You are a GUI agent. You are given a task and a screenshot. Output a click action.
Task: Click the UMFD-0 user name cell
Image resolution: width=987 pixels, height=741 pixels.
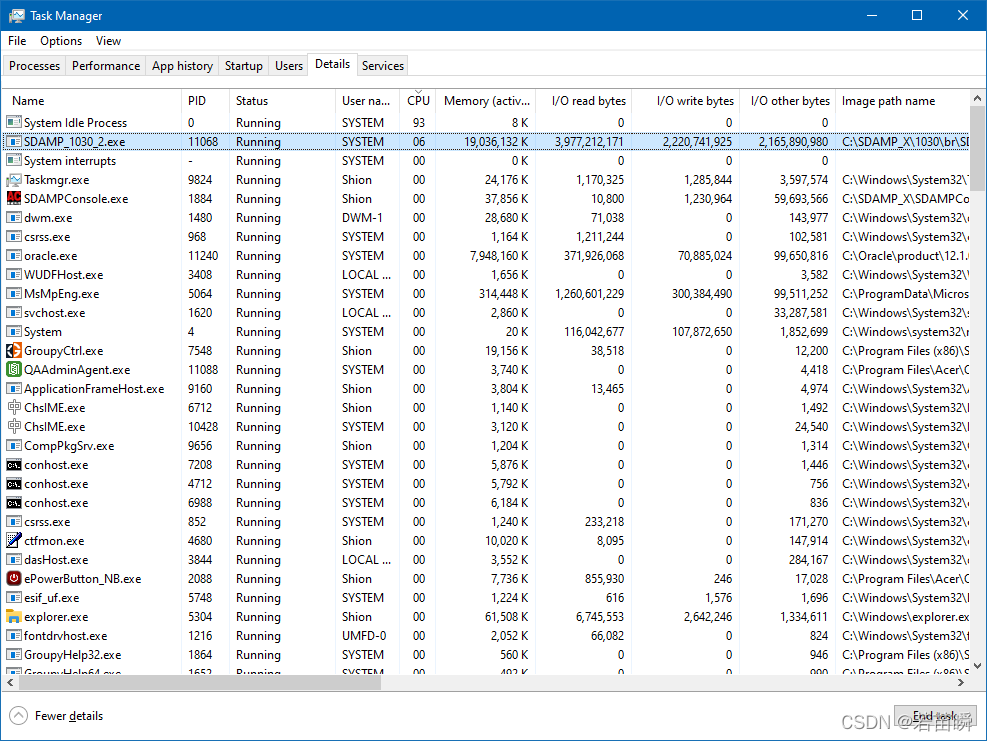tap(364, 636)
